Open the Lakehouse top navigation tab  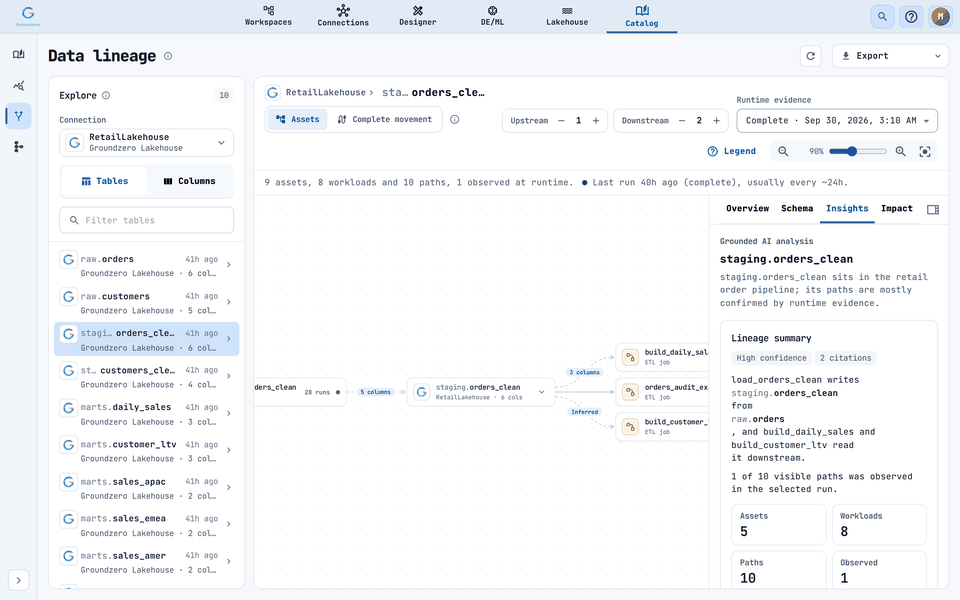tap(567, 17)
